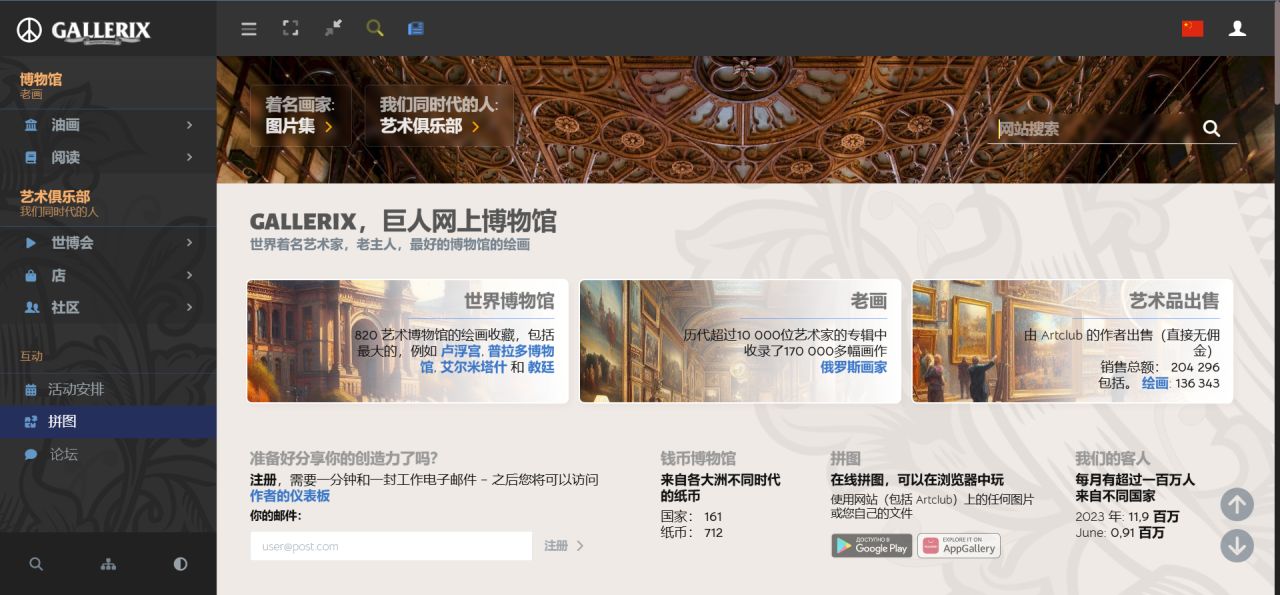Viewport: 1280px width, 595px height.
Task: Expand the 油画 submenu chevron
Action: click(x=189, y=125)
